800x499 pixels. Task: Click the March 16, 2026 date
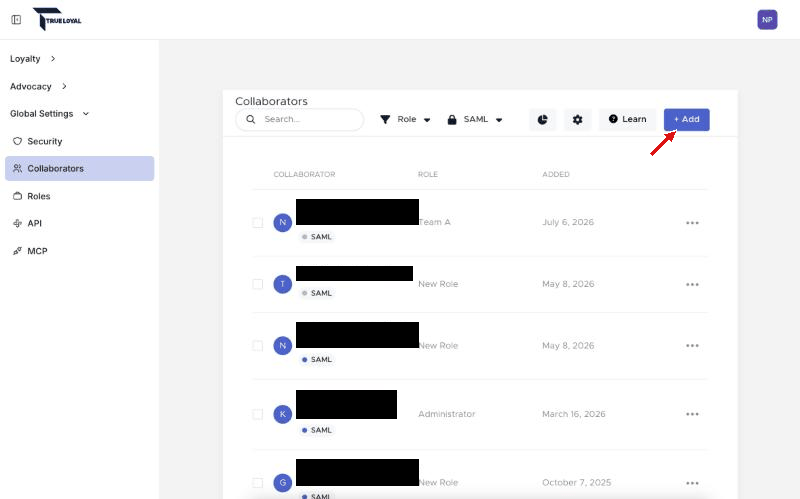click(573, 414)
